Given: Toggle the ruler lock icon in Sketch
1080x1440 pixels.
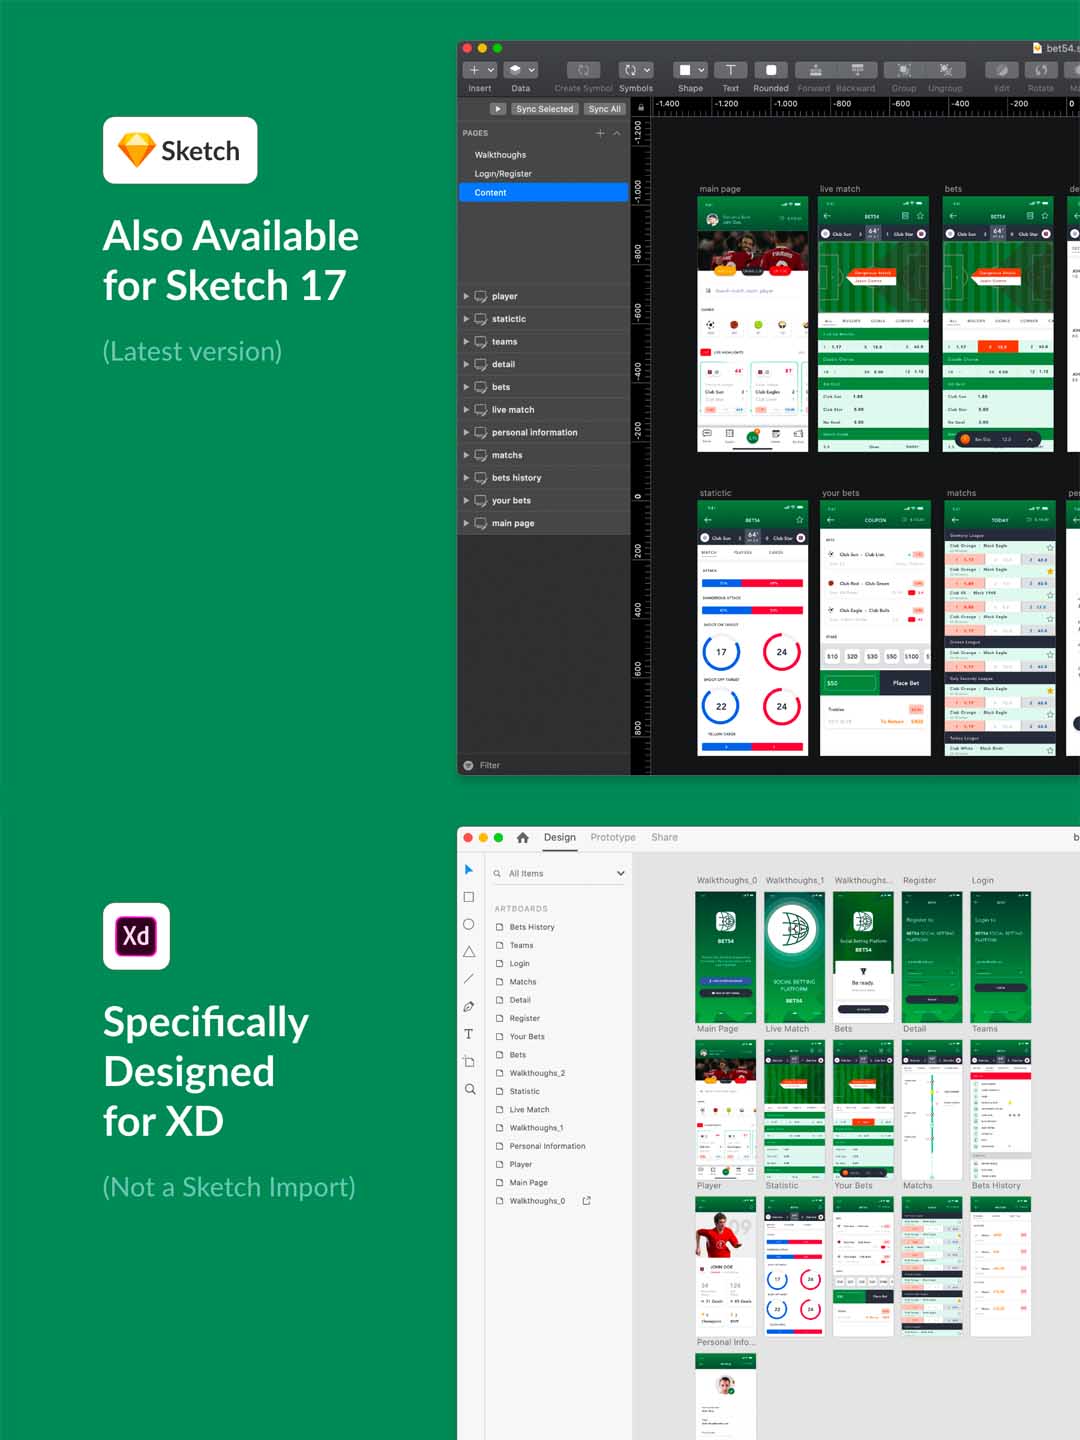Looking at the screenshot, I should (x=640, y=106).
